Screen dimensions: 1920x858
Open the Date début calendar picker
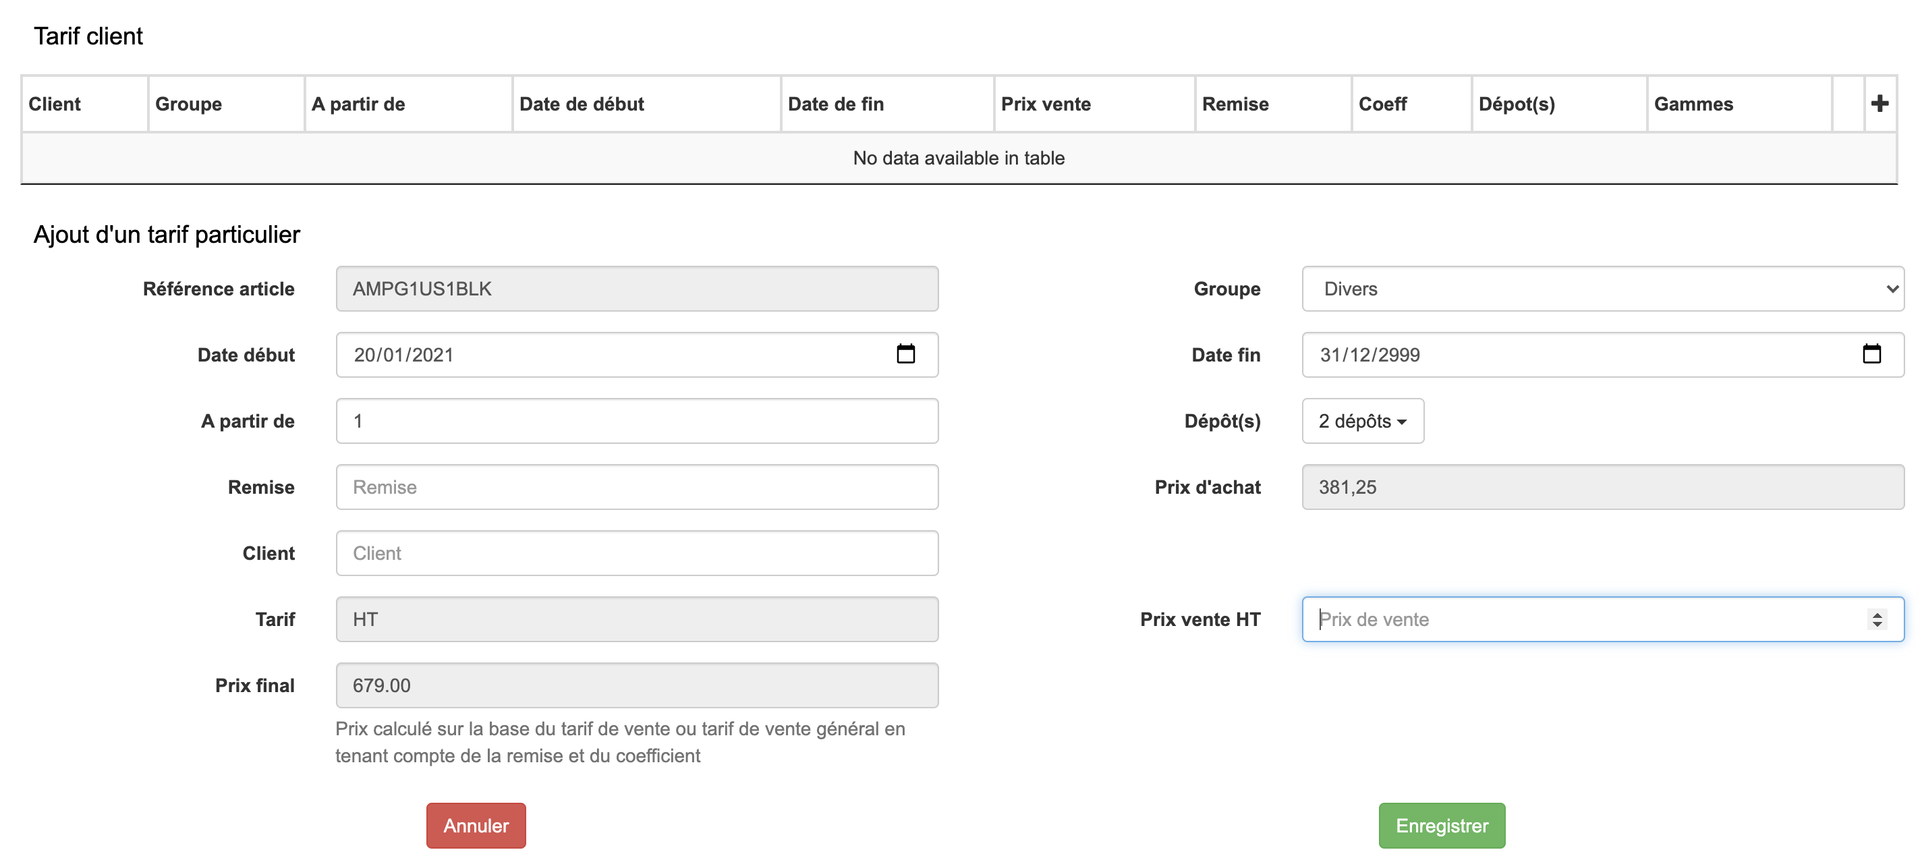pos(905,354)
